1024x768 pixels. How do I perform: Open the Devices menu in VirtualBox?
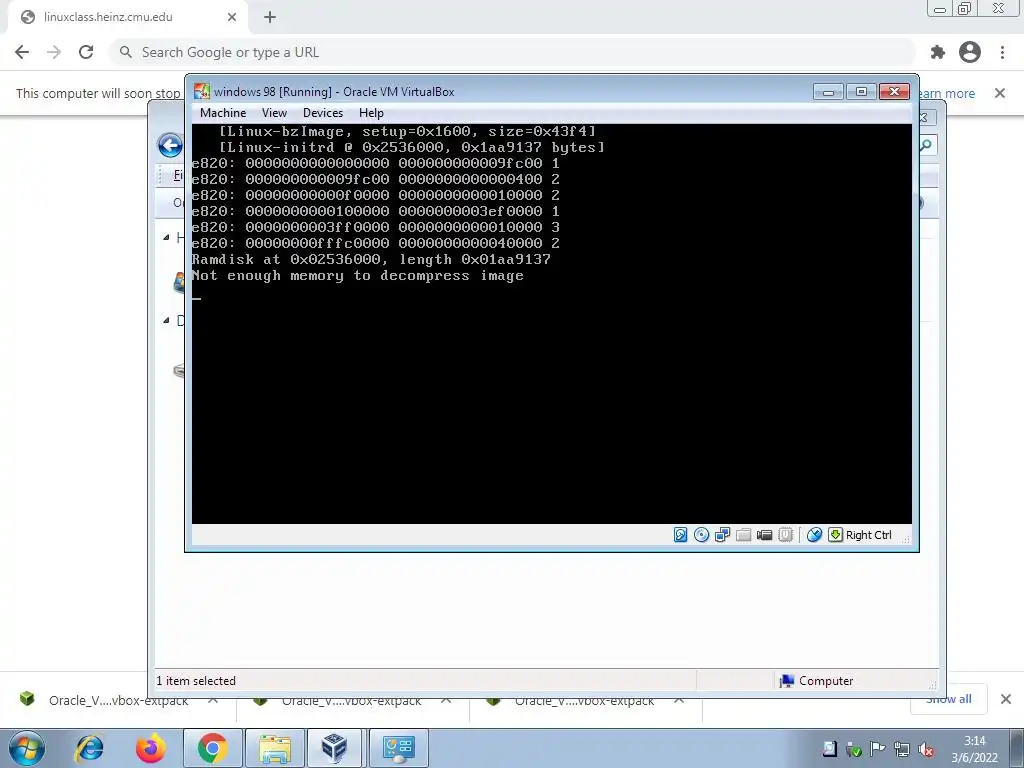pyautogui.click(x=323, y=113)
